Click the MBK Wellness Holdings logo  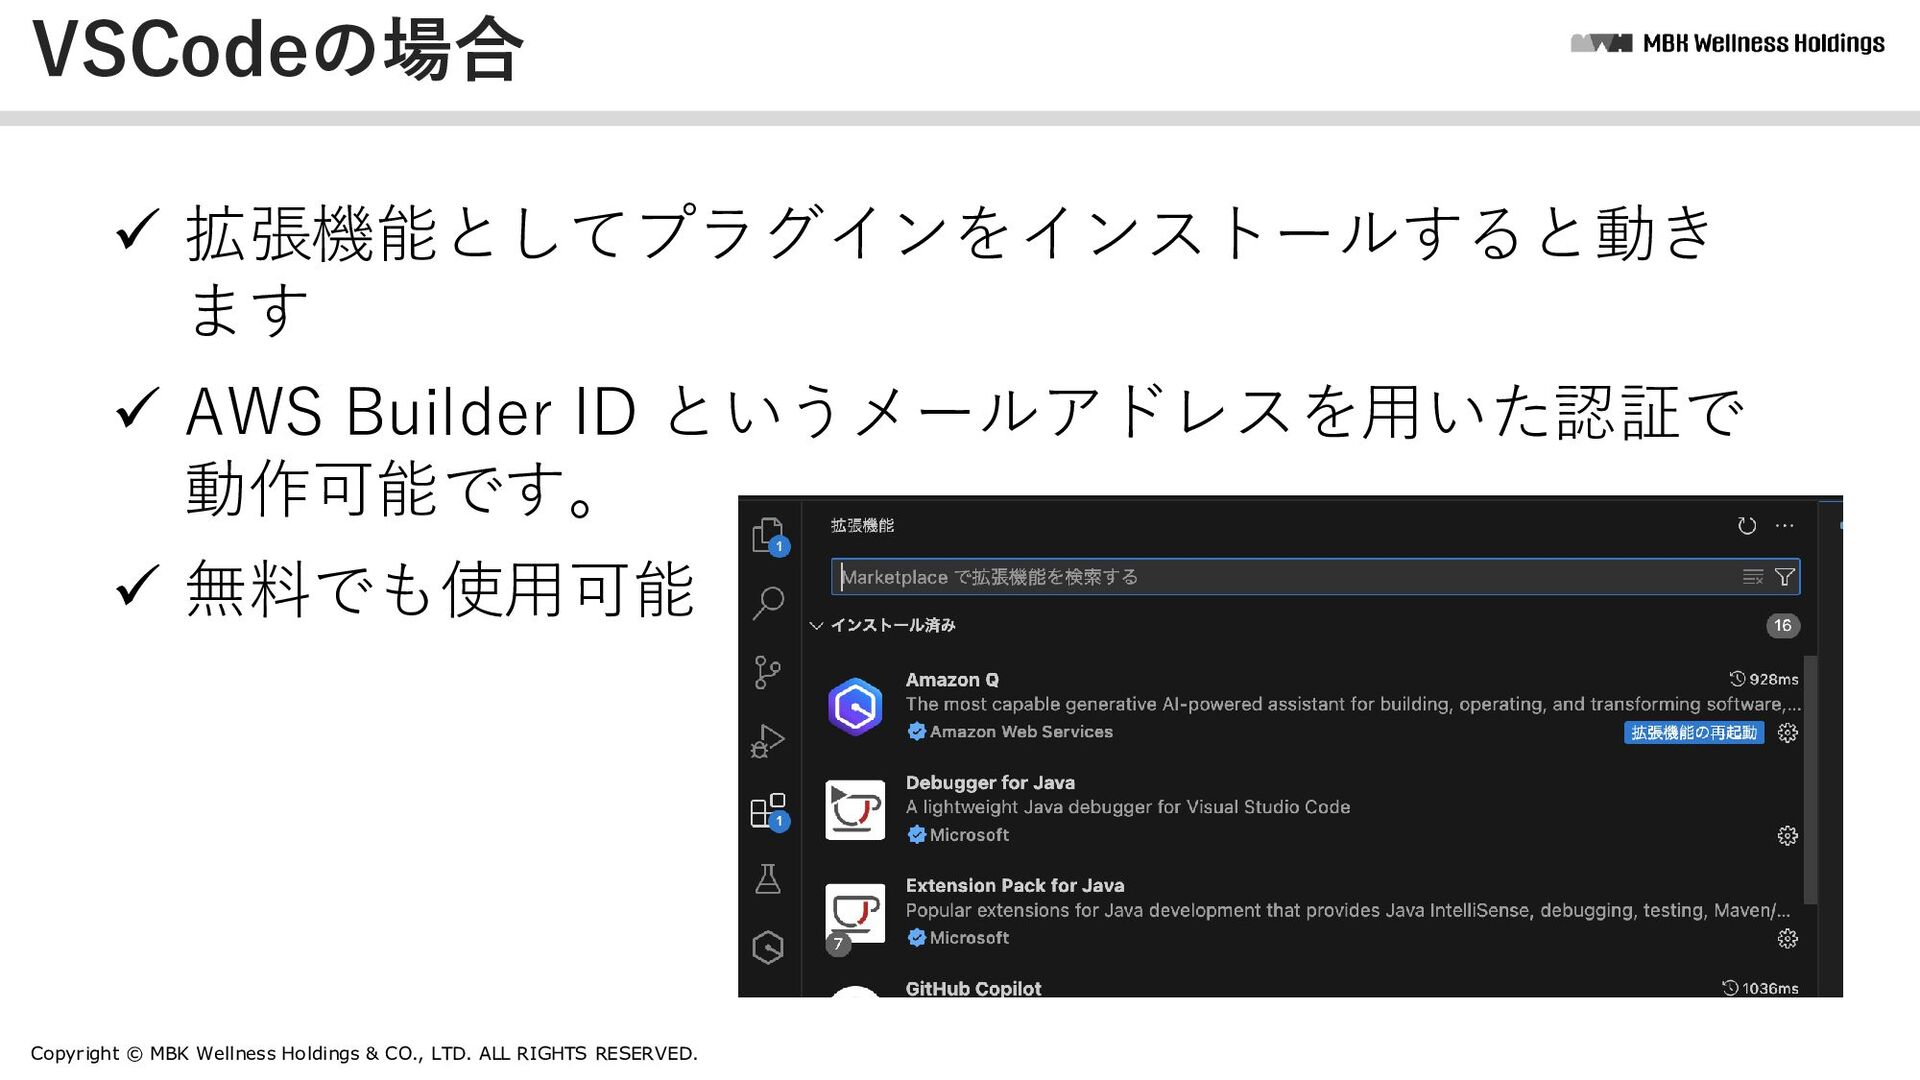[x=1728, y=43]
